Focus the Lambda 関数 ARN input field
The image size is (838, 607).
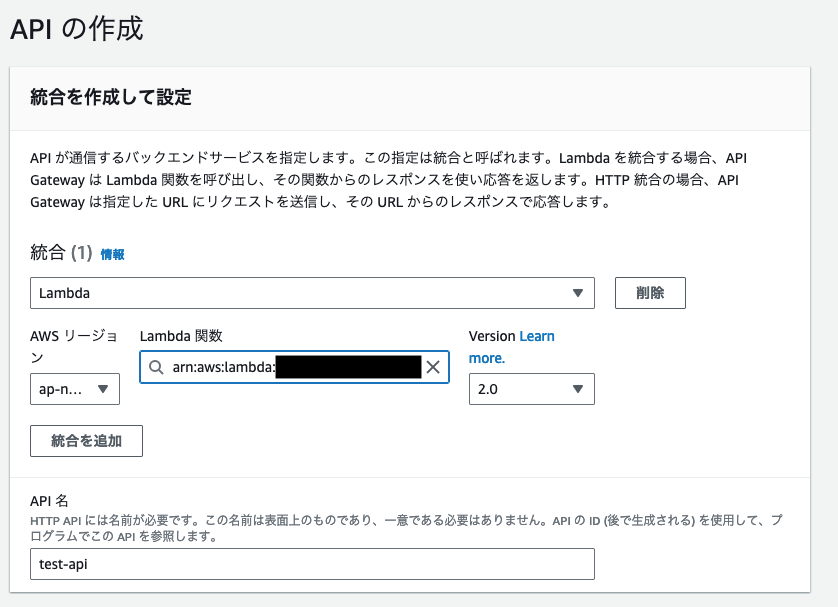(x=294, y=367)
